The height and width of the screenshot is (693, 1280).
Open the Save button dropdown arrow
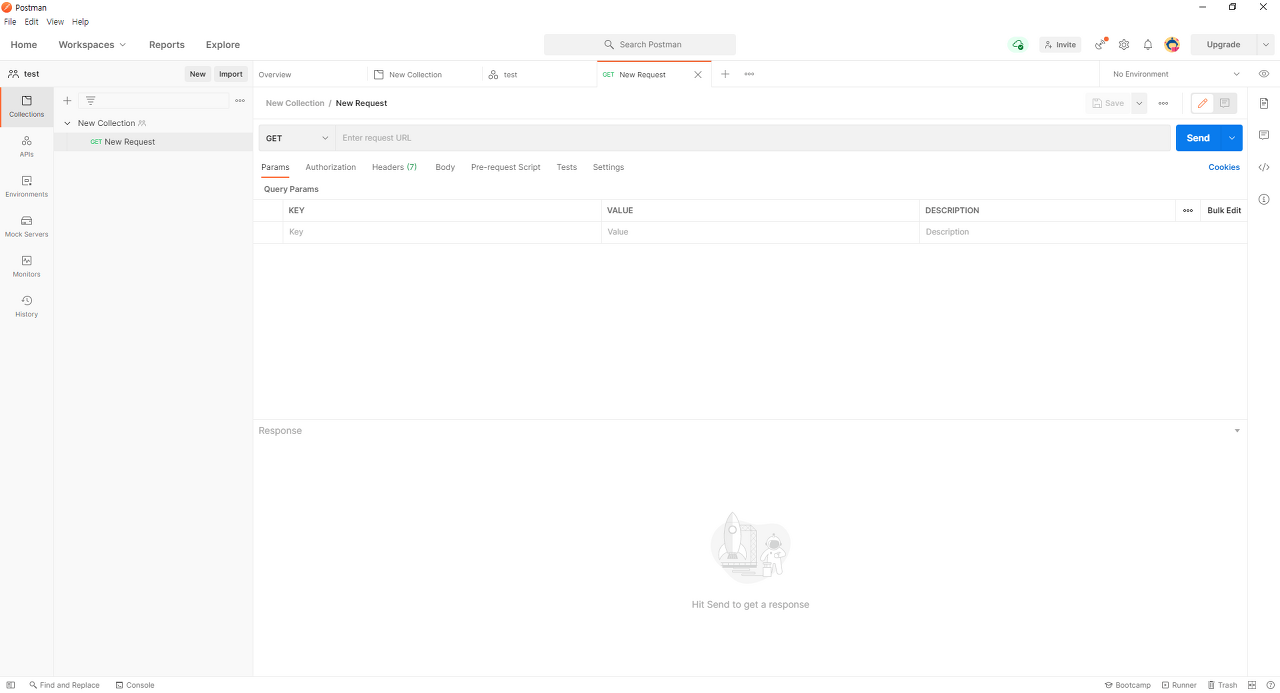point(1139,103)
